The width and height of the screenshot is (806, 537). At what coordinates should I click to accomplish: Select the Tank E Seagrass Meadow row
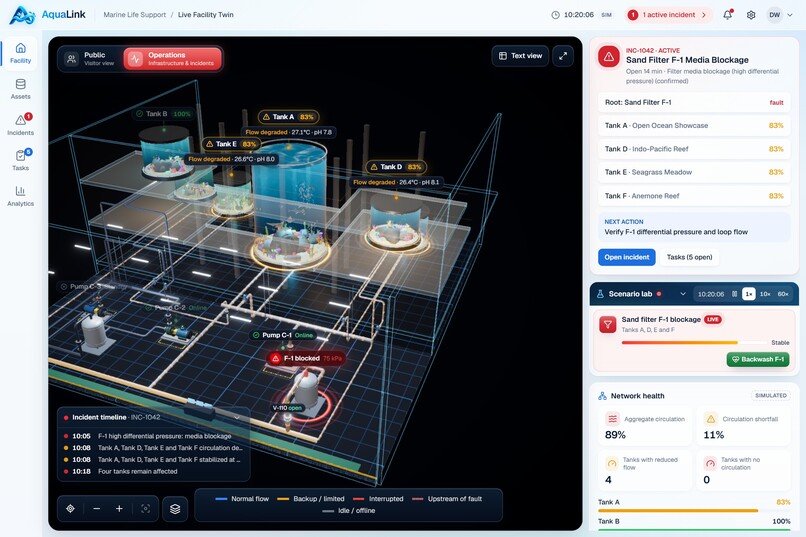pyautogui.click(x=694, y=172)
